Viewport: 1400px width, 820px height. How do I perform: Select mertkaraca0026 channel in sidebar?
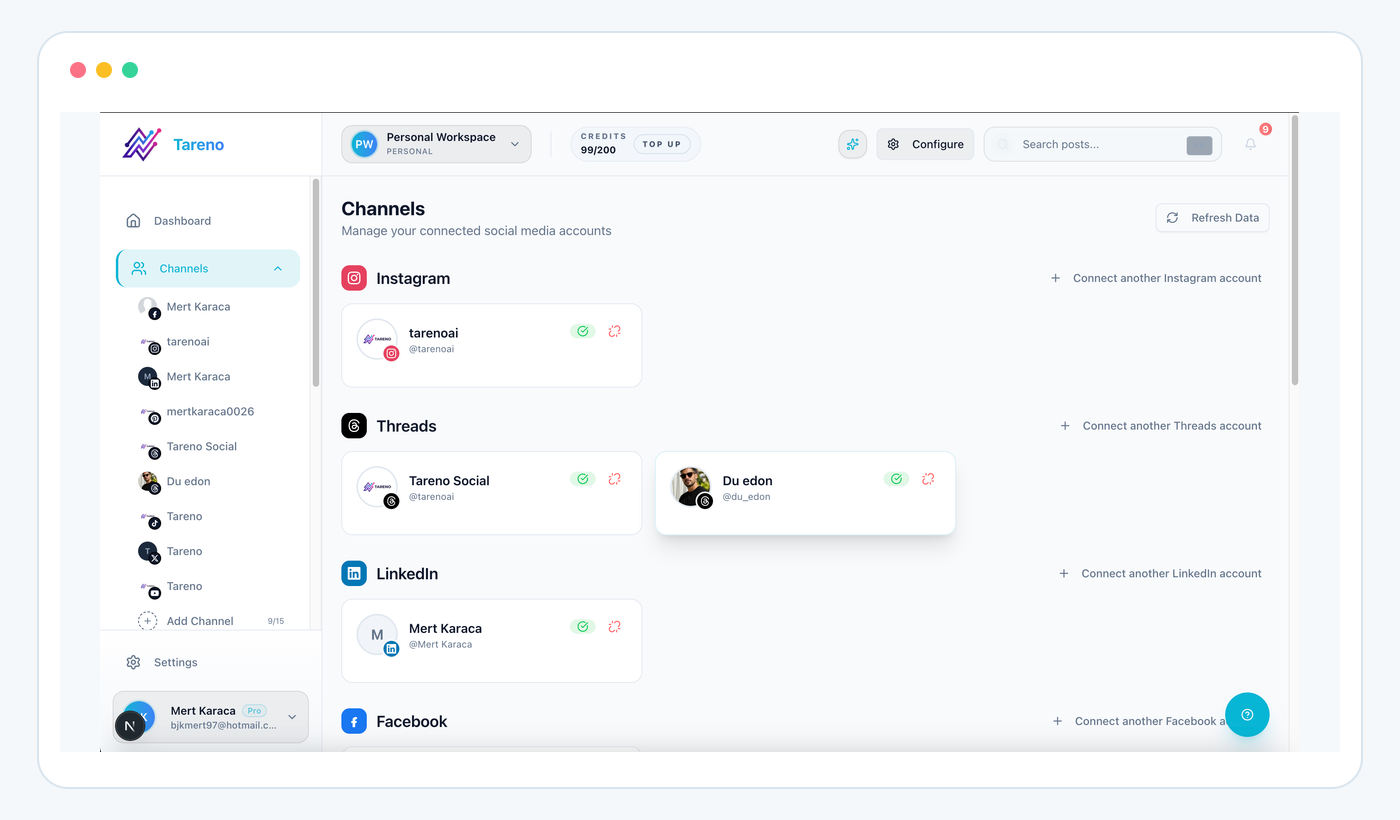(212, 412)
